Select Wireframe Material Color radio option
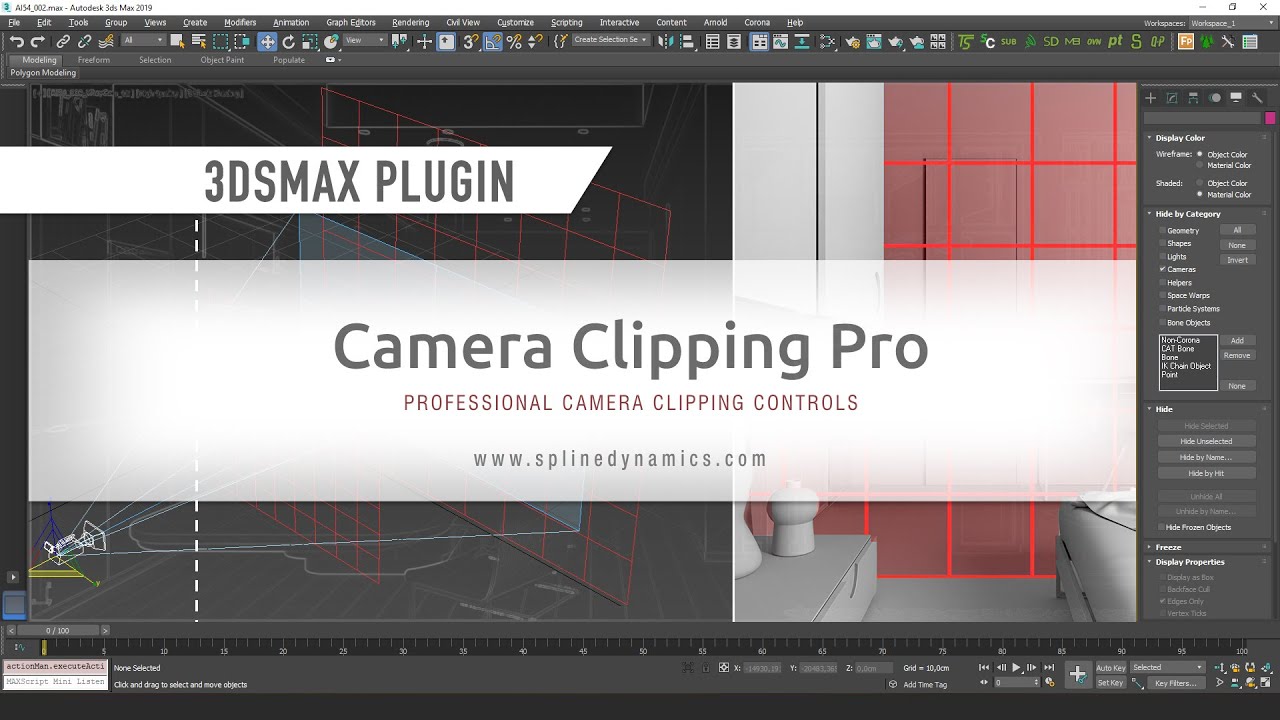 pos(1200,166)
